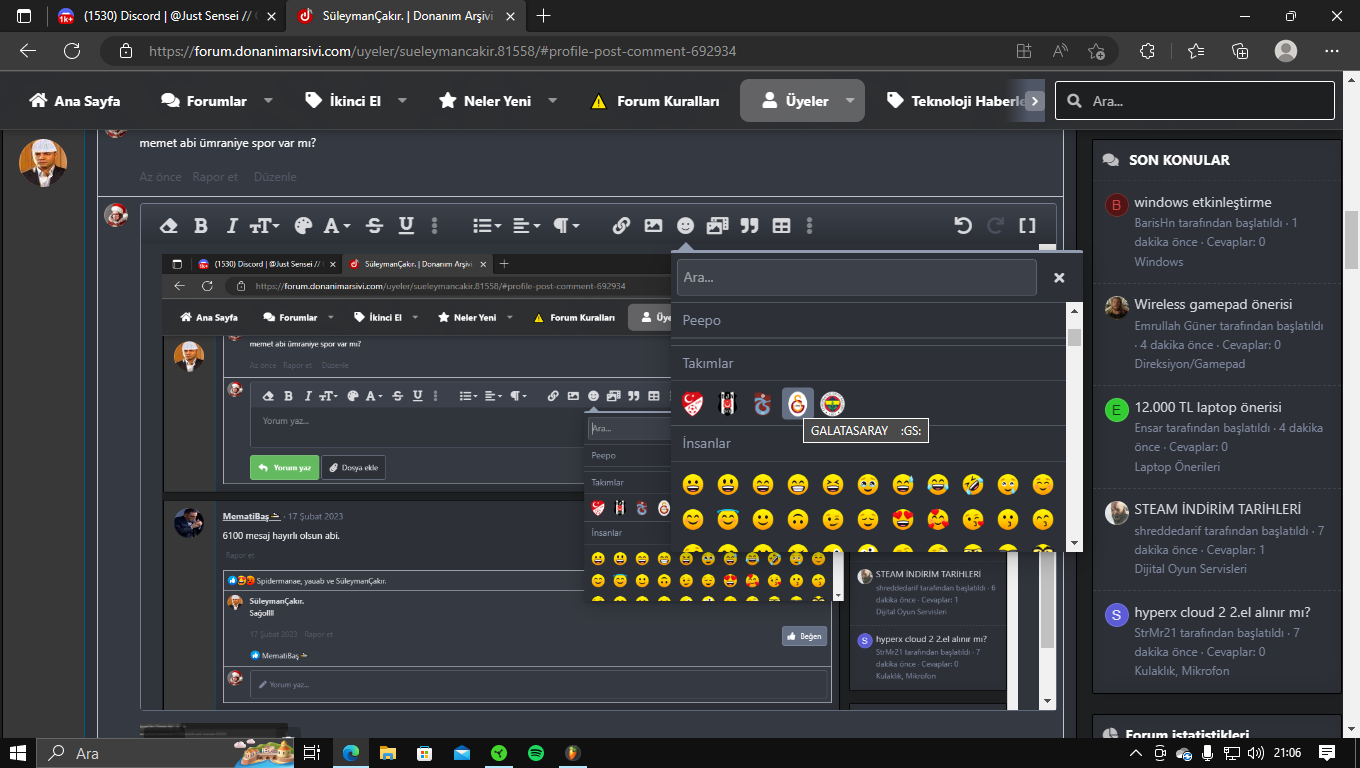Expand the İkinci El menu arrow
The width and height of the screenshot is (1360, 768).
tap(402, 101)
